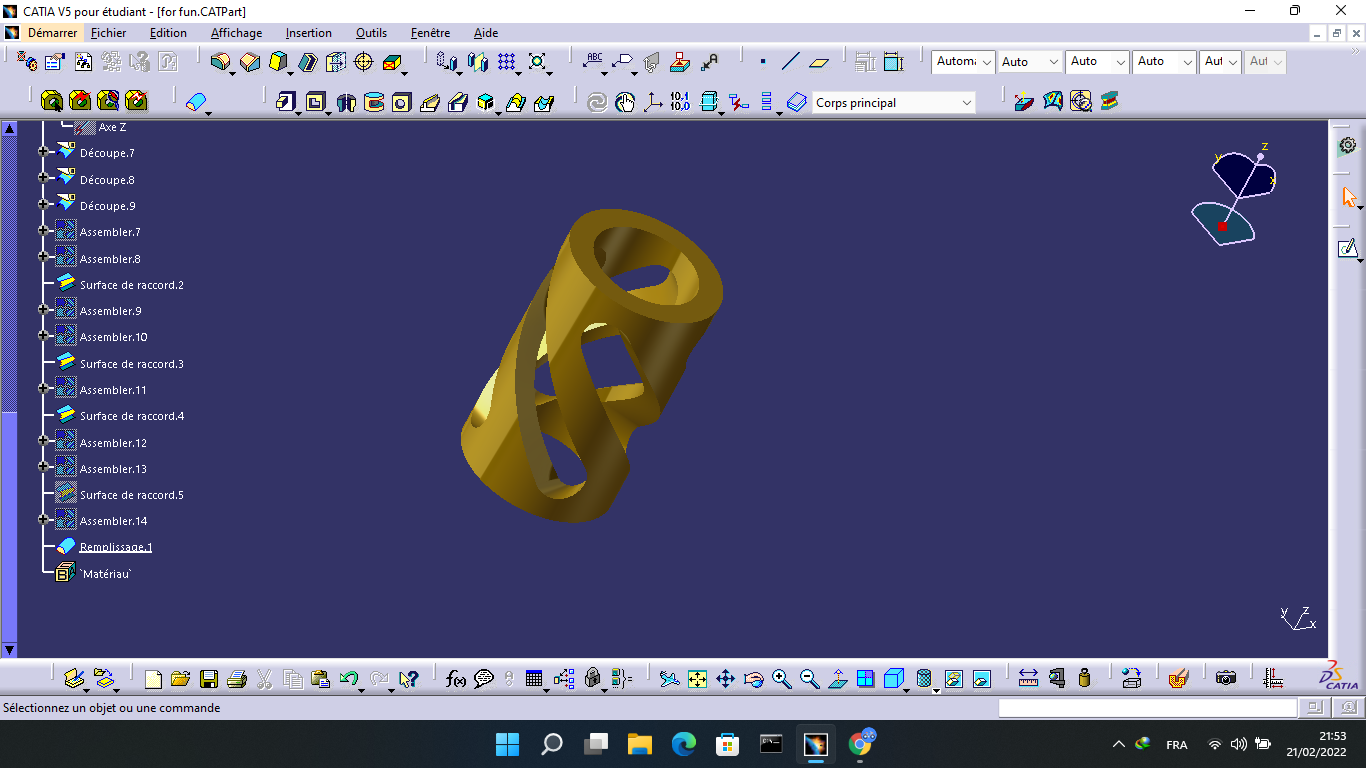This screenshot has height=768, width=1366.
Task: Open the Insertion menu
Action: point(309,33)
